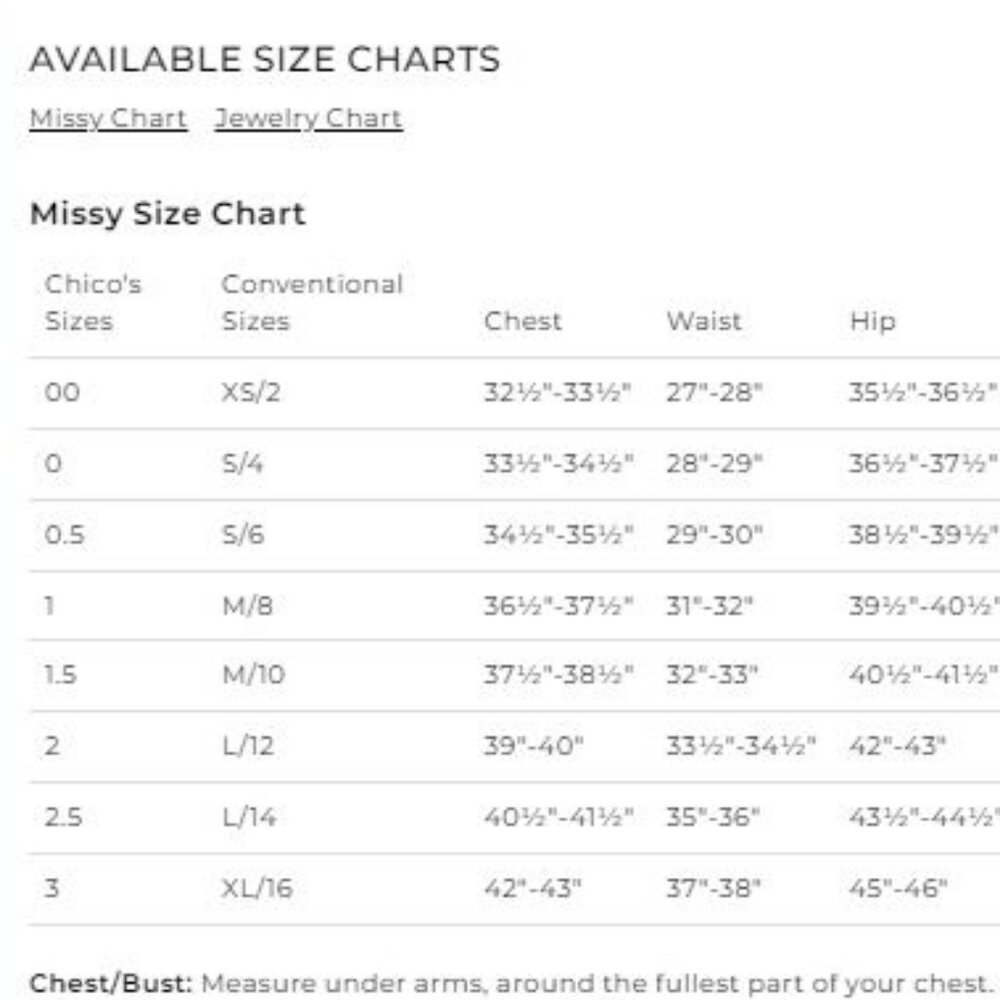Viewport: 1000px width, 1000px height.
Task: Select the XL/16 conventional size cell
Action: pyautogui.click(x=257, y=888)
